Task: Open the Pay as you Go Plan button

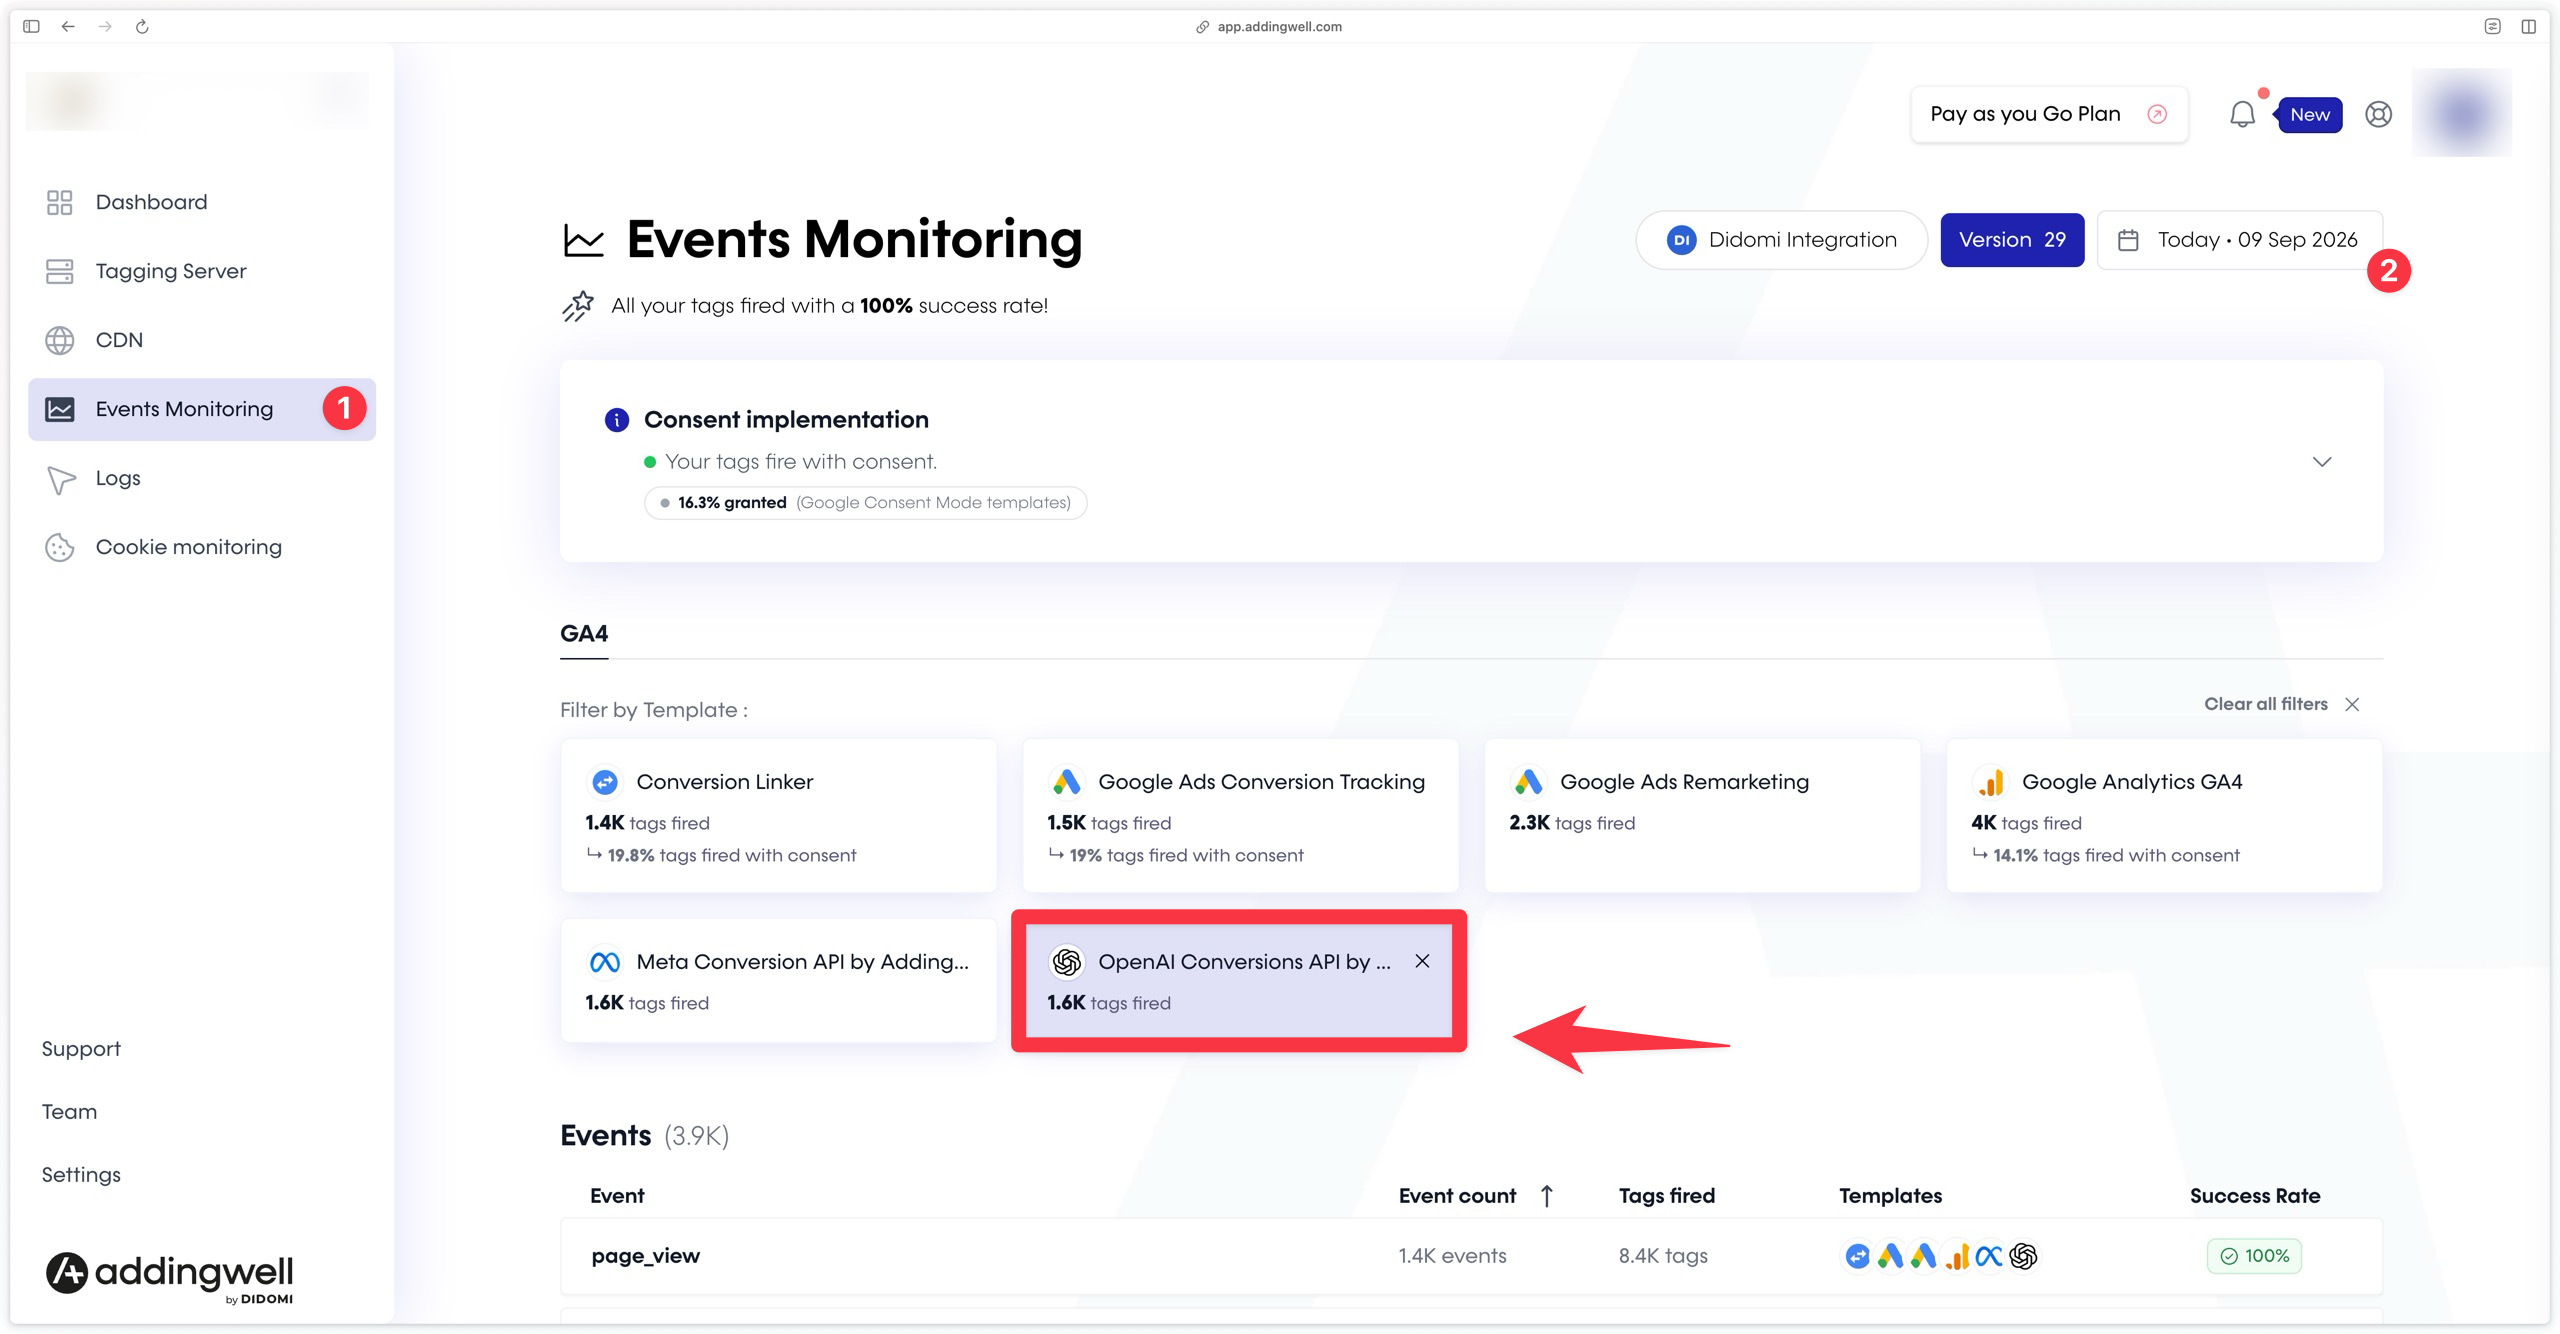Action: 2048,114
